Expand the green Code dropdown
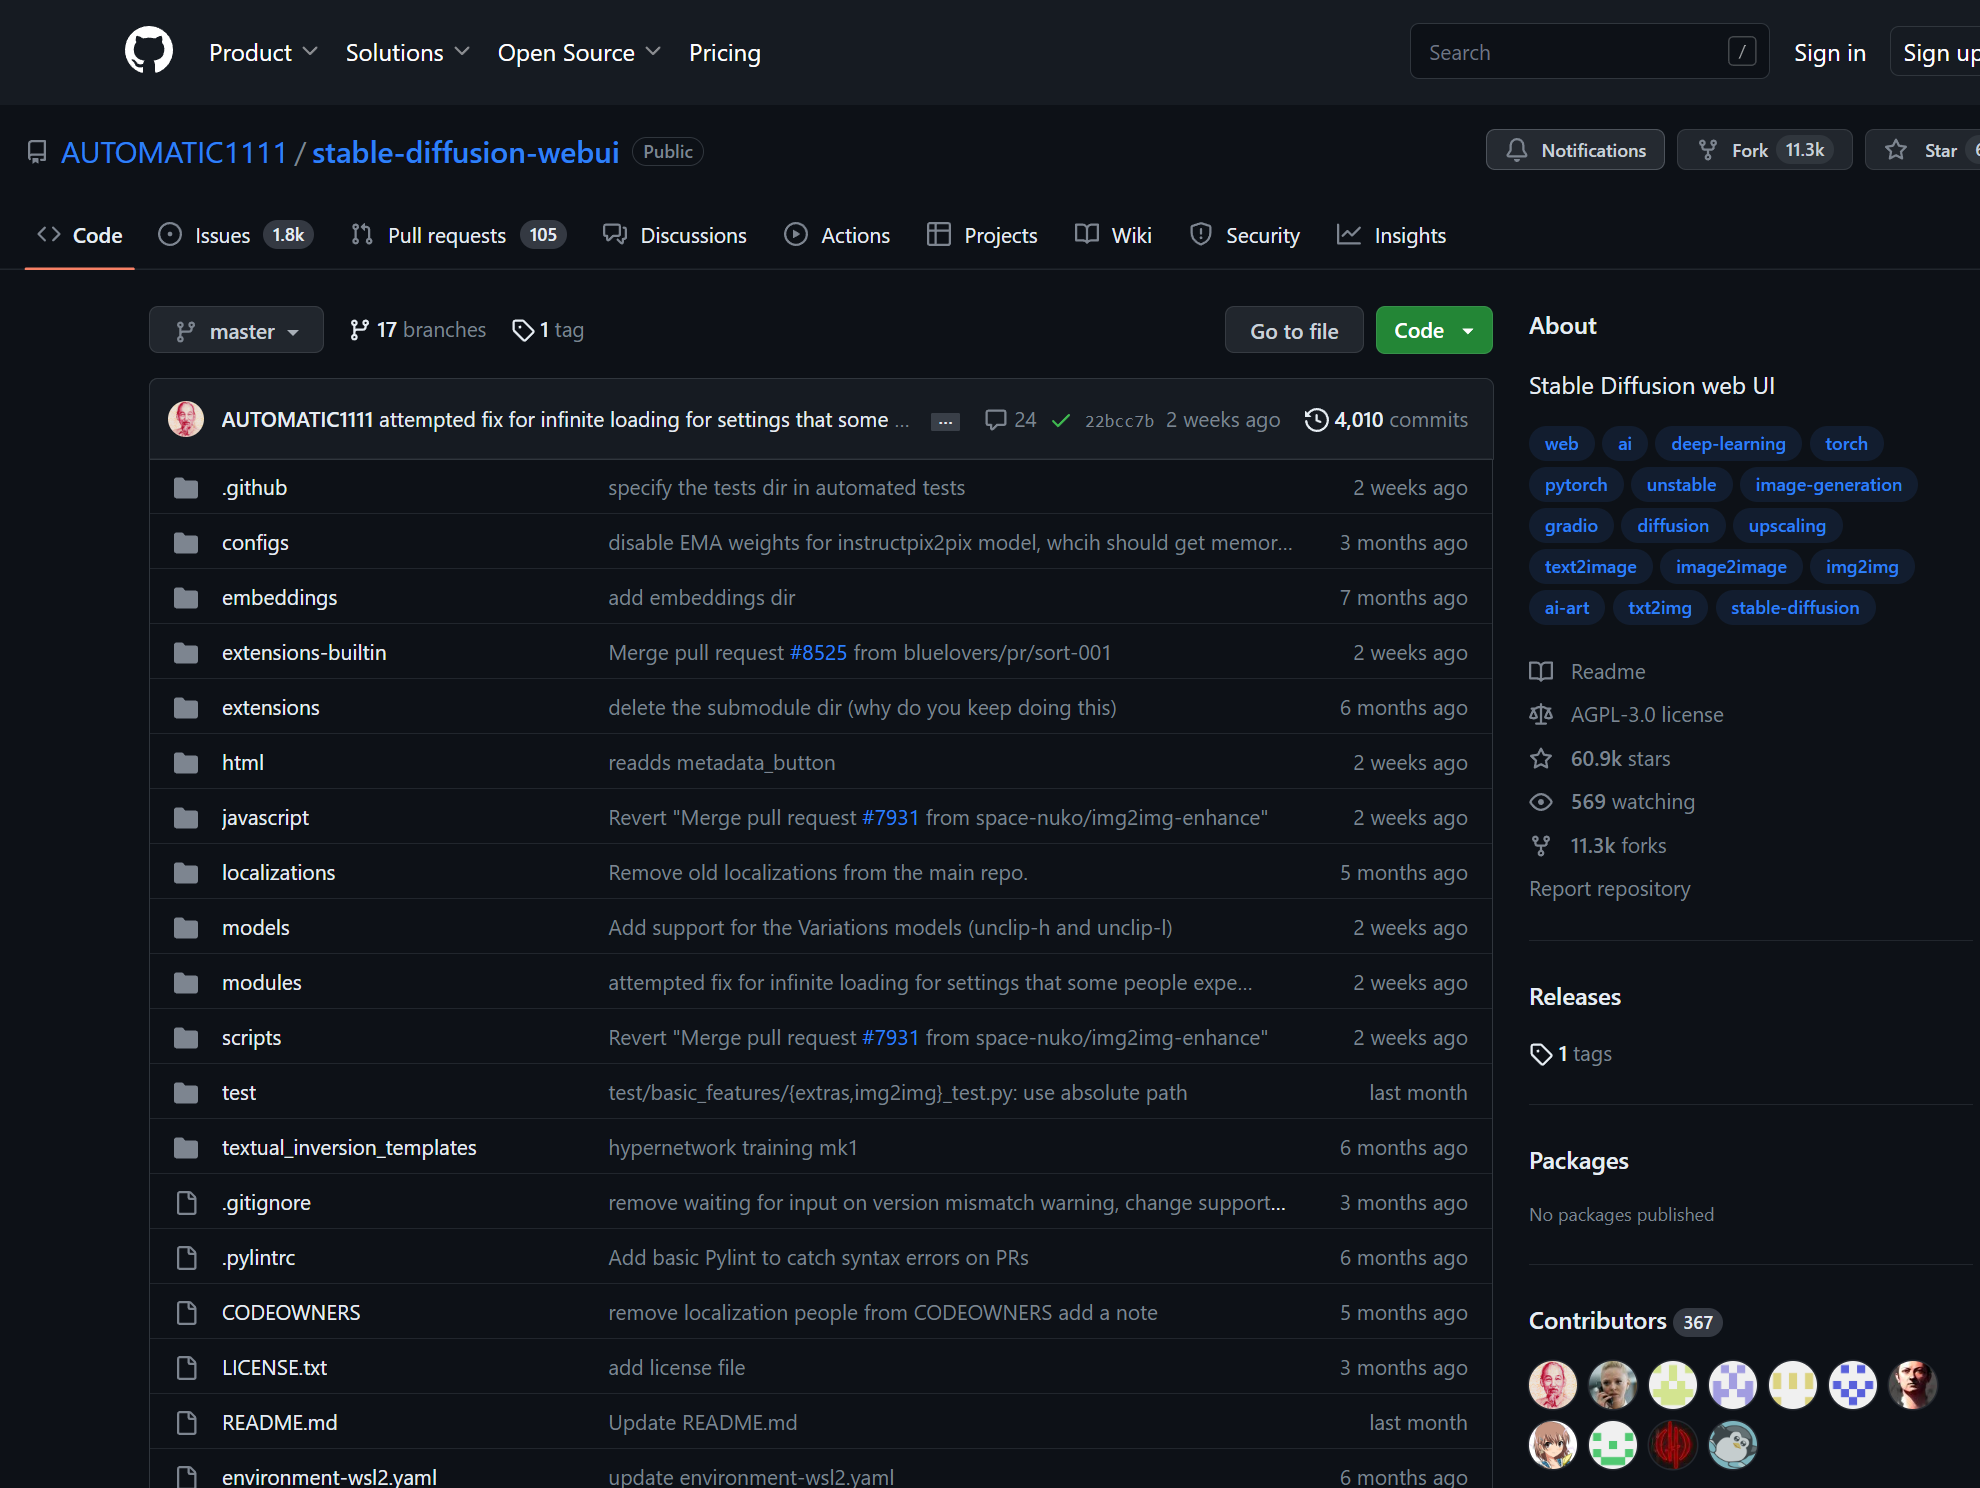The height and width of the screenshot is (1488, 1980). 1433,330
